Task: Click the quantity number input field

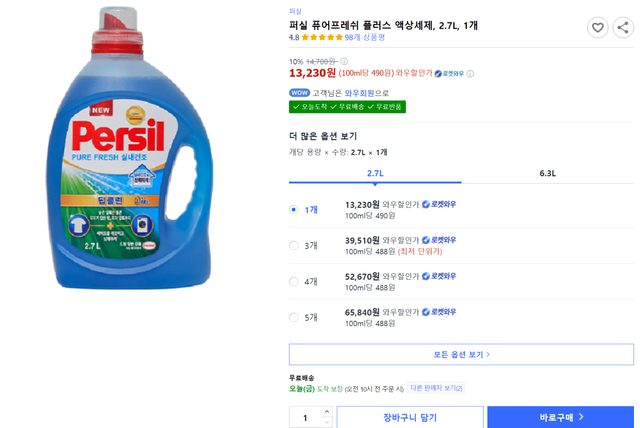Action: (305, 417)
